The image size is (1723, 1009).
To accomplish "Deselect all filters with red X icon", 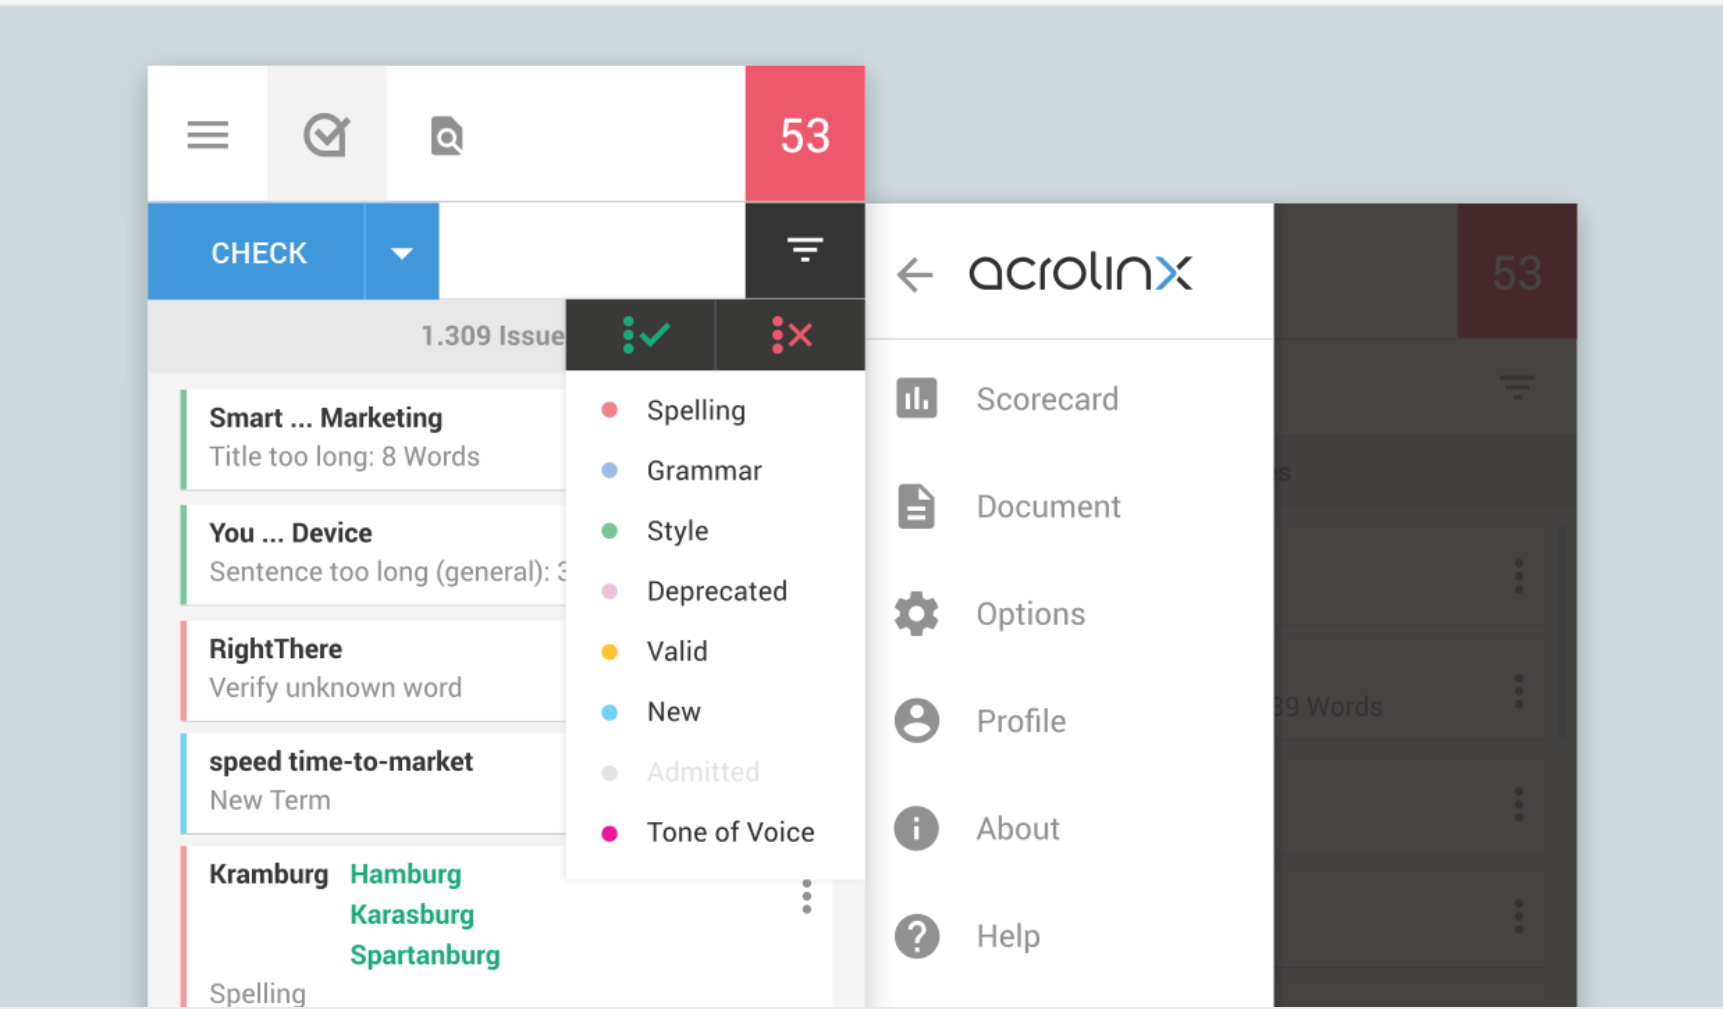I will pyautogui.click(x=791, y=335).
